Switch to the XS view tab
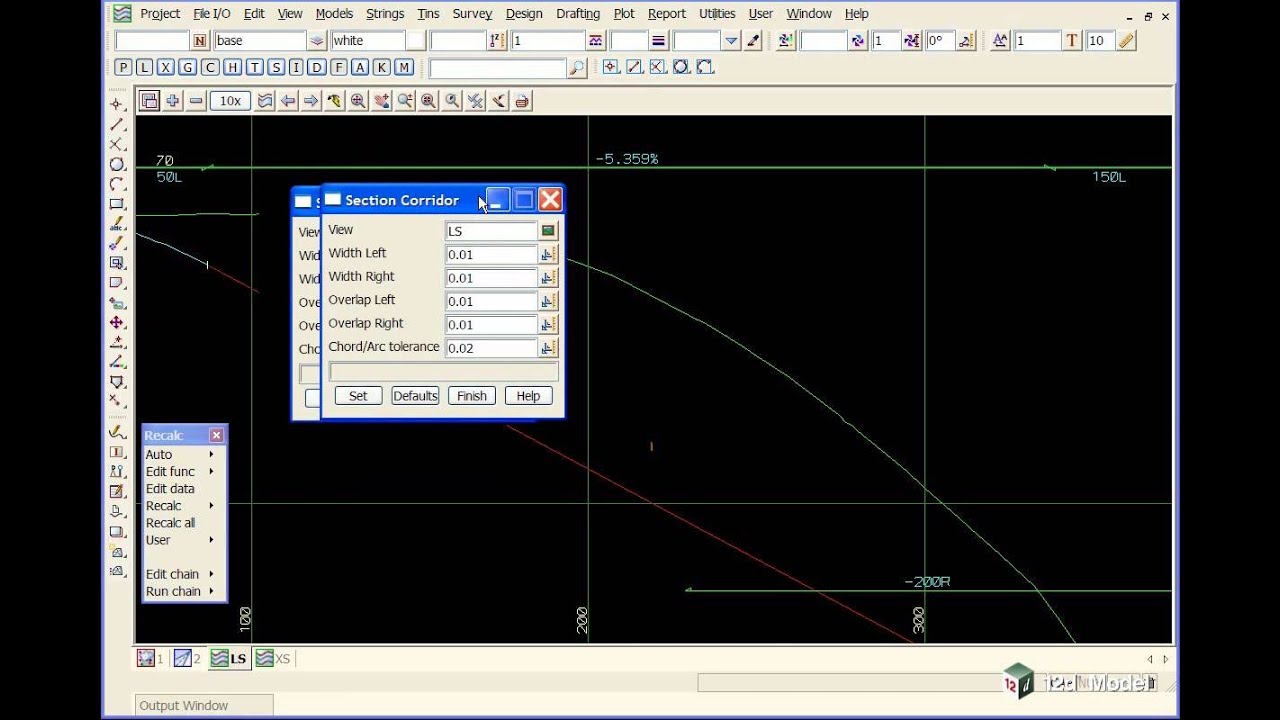This screenshot has width=1280, height=720. (273, 658)
